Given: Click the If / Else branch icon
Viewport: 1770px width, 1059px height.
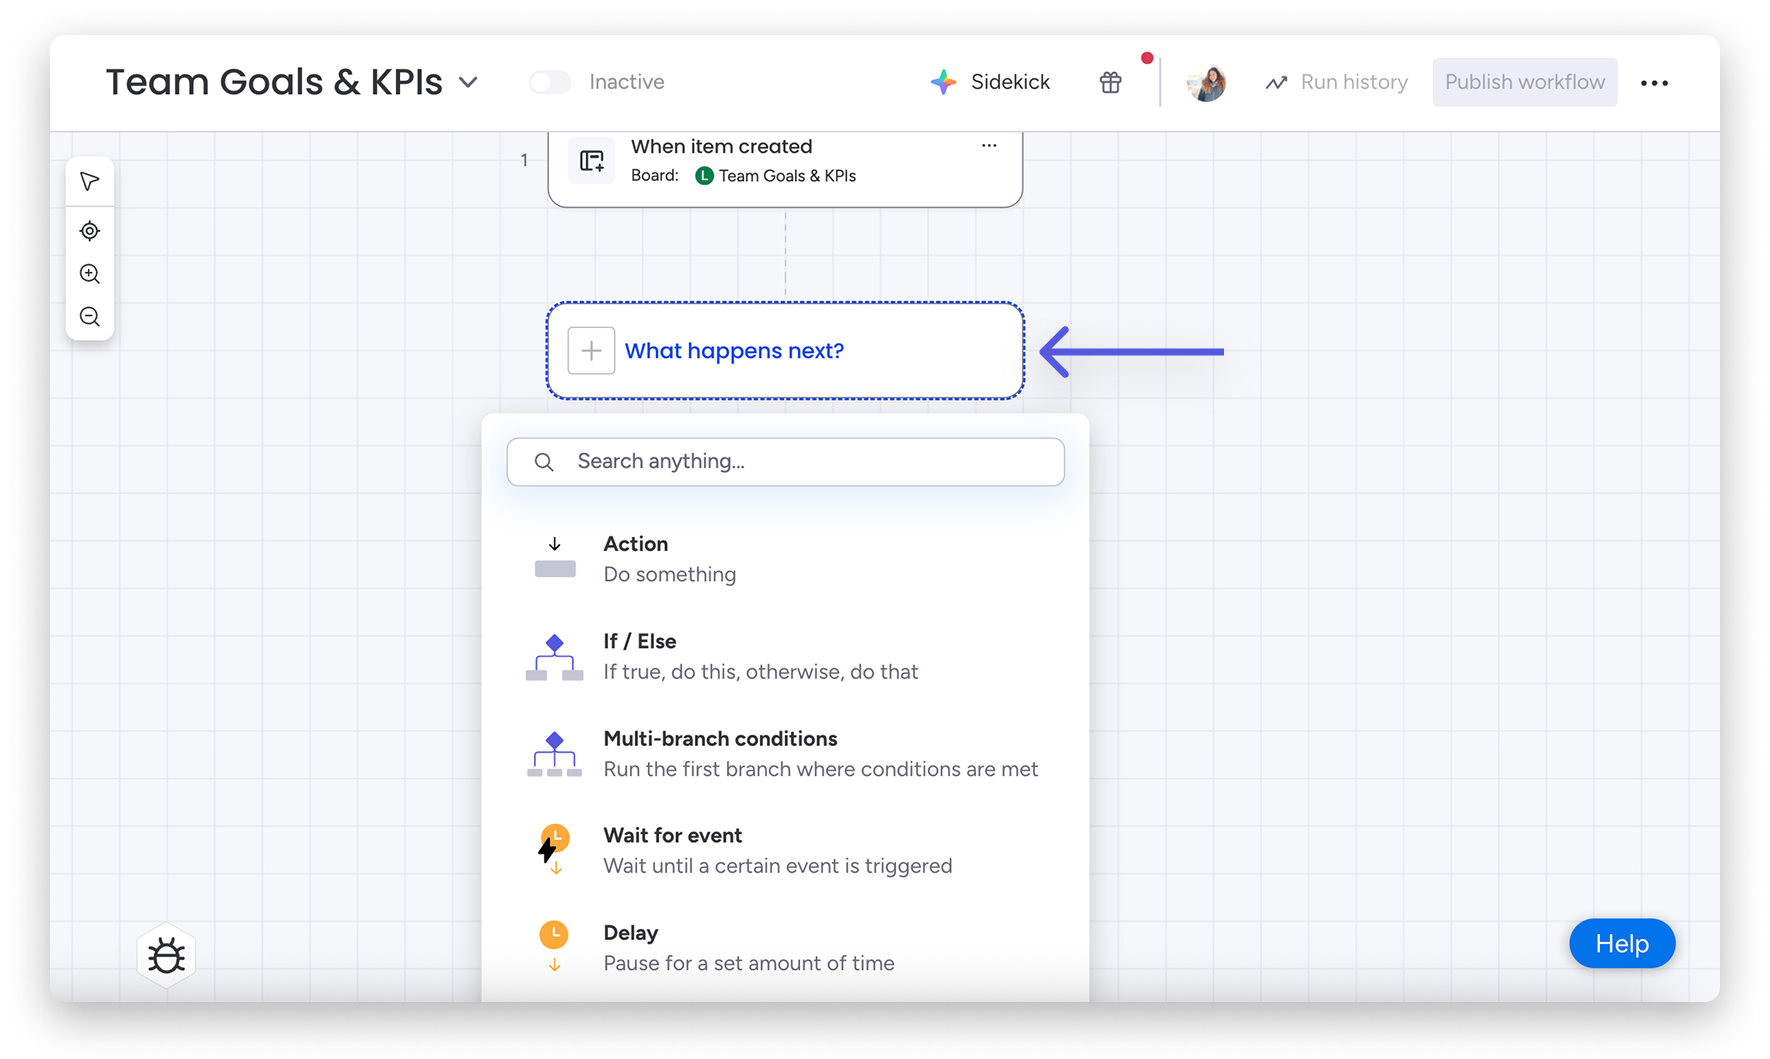Looking at the screenshot, I should click(555, 657).
